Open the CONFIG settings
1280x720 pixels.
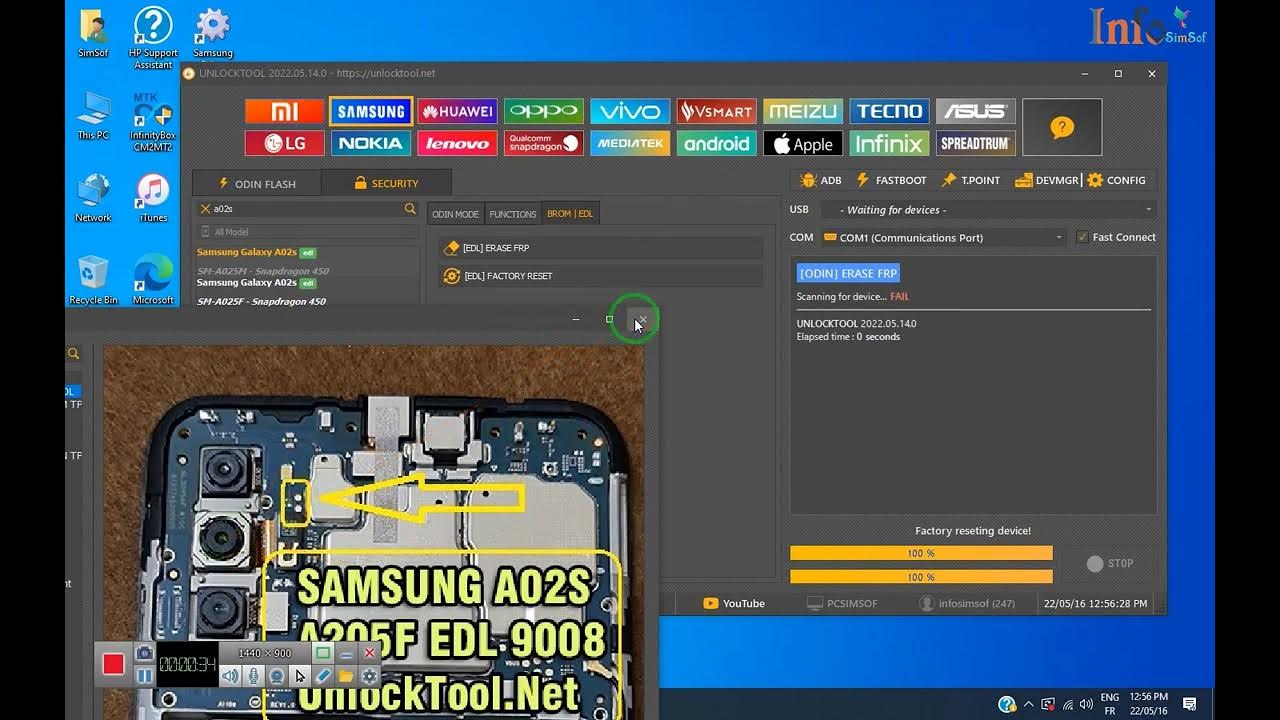coord(1116,181)
